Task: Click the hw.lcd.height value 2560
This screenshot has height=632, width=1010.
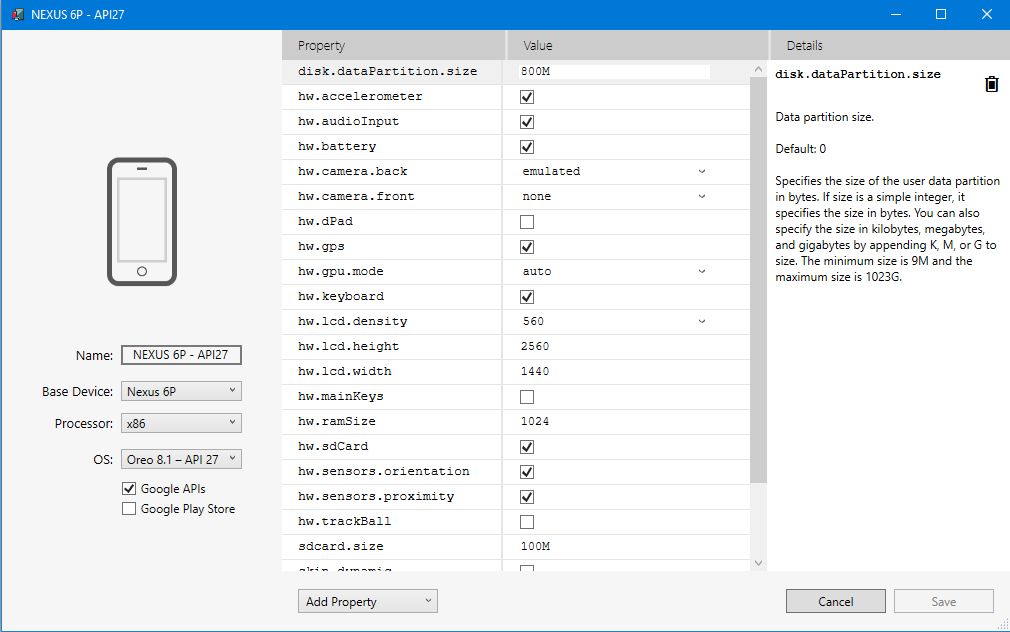Action: 535,347
